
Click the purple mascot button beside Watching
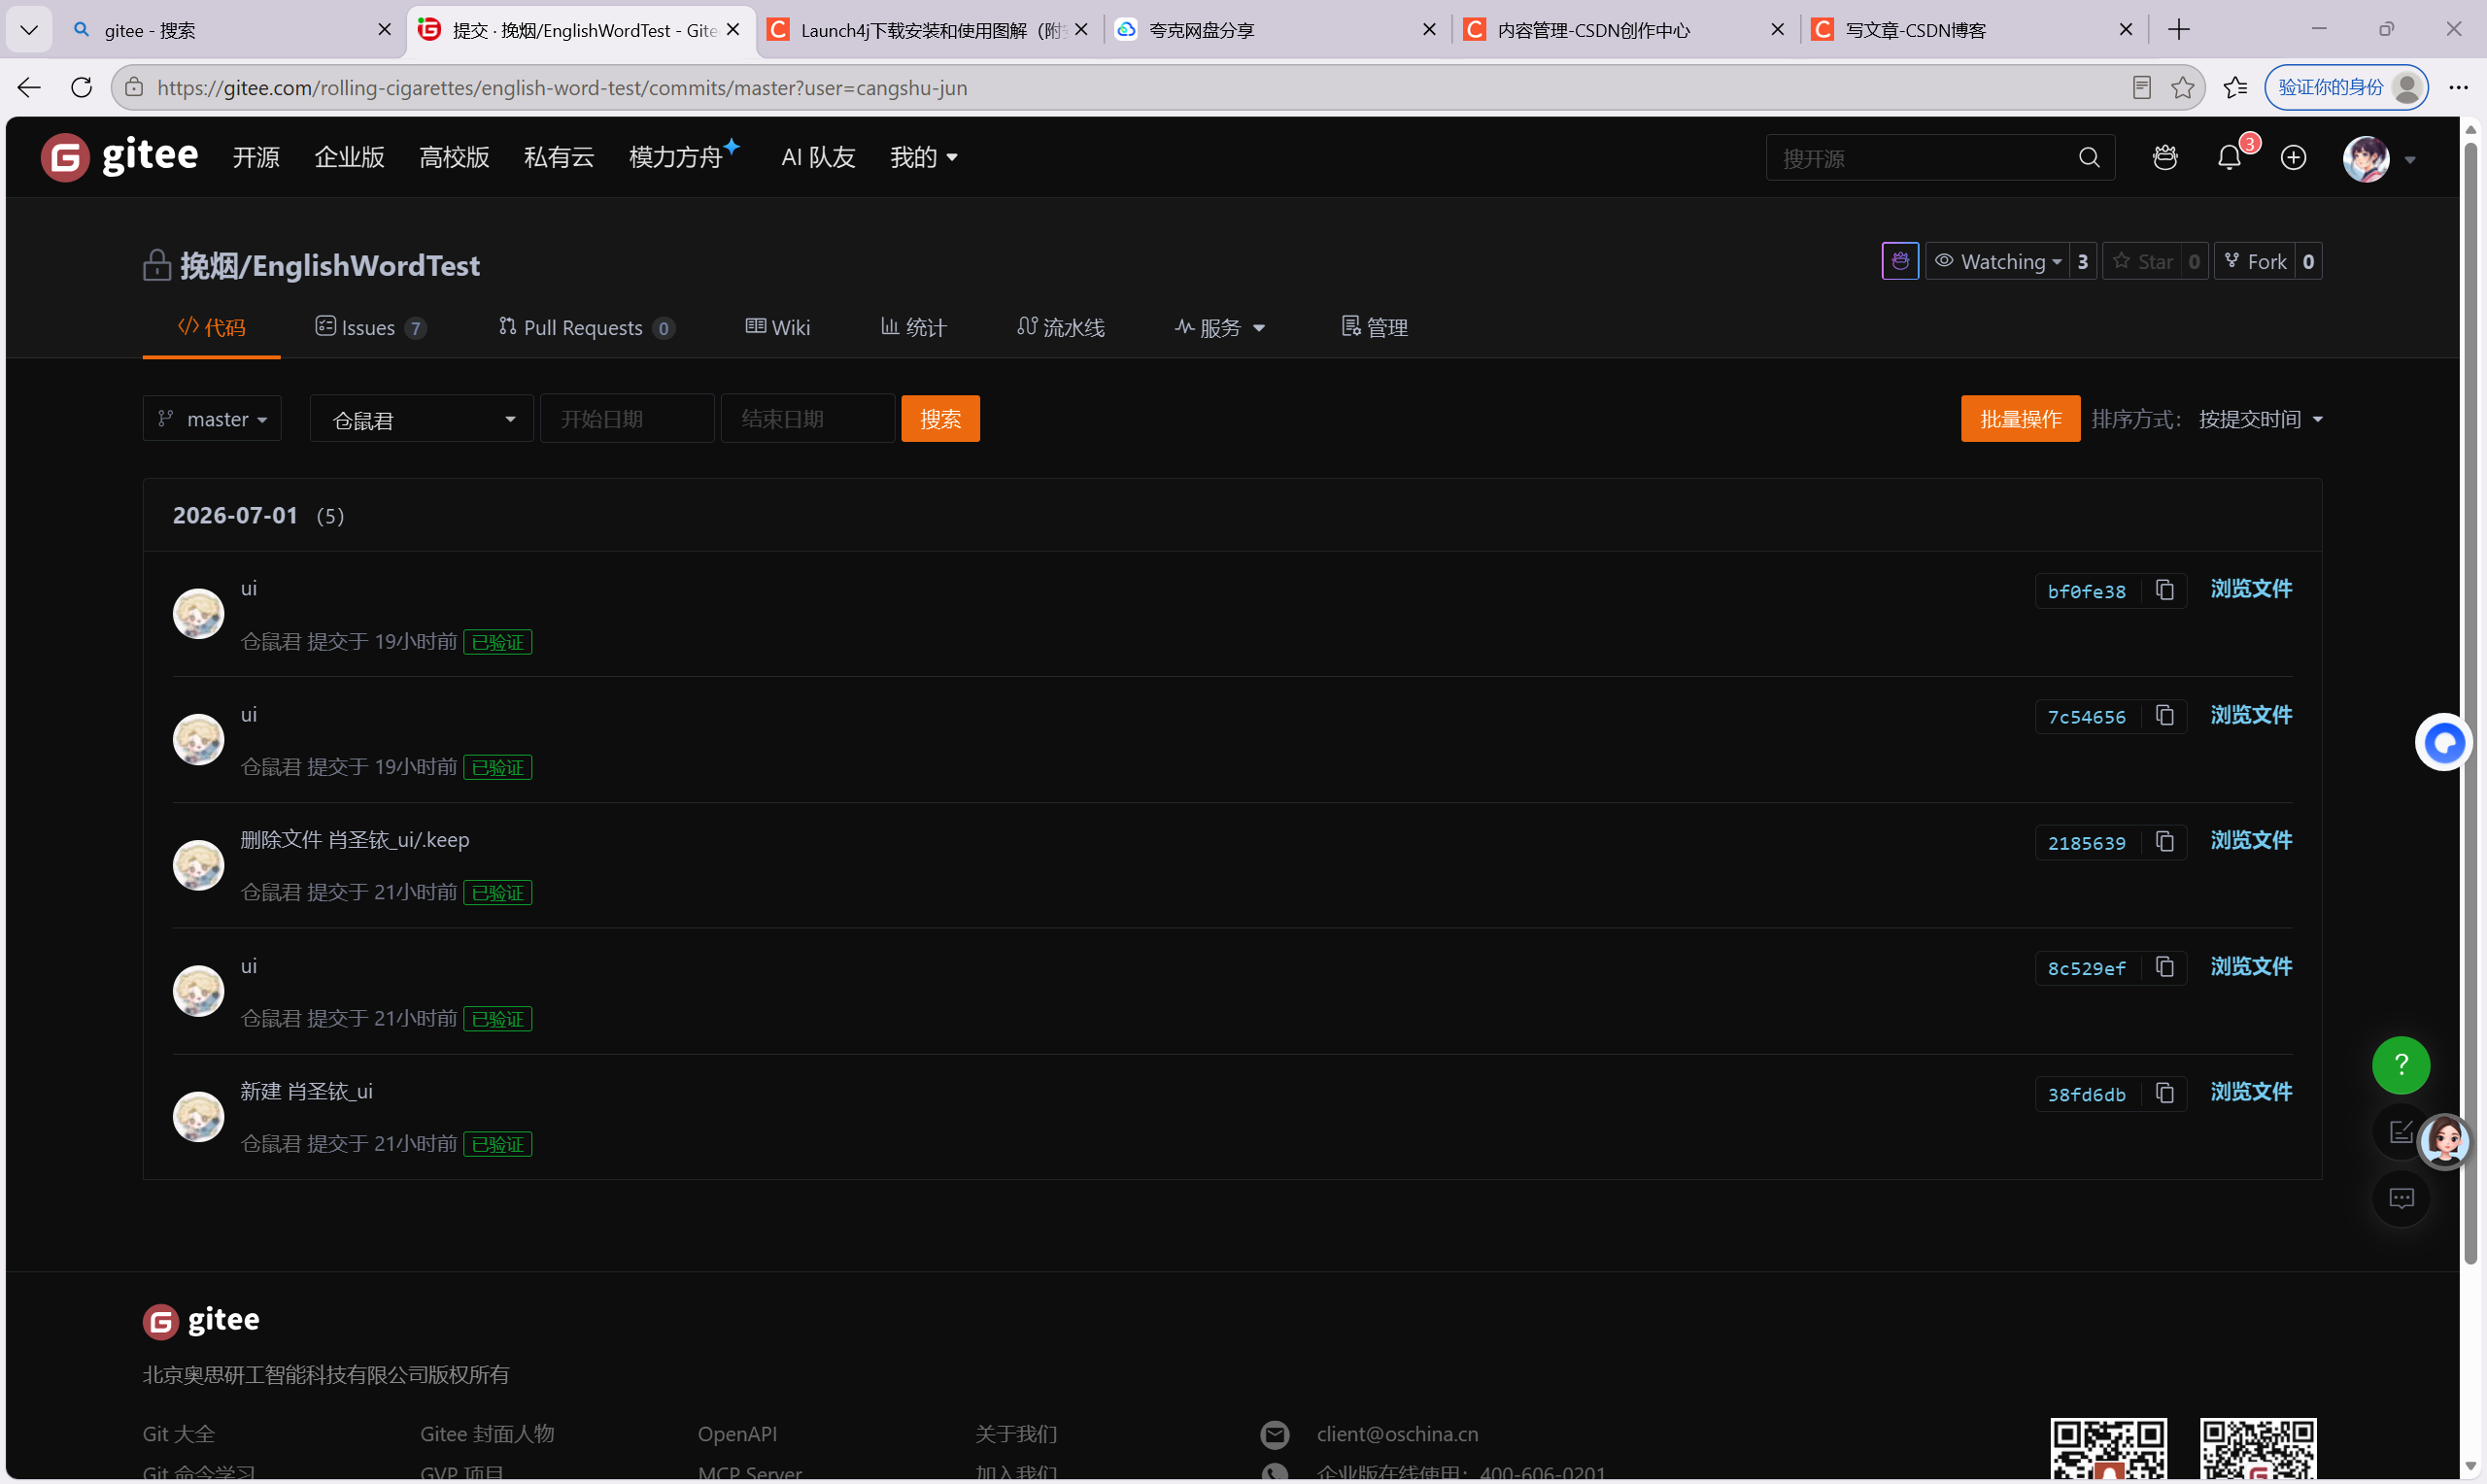(1900, 261)
